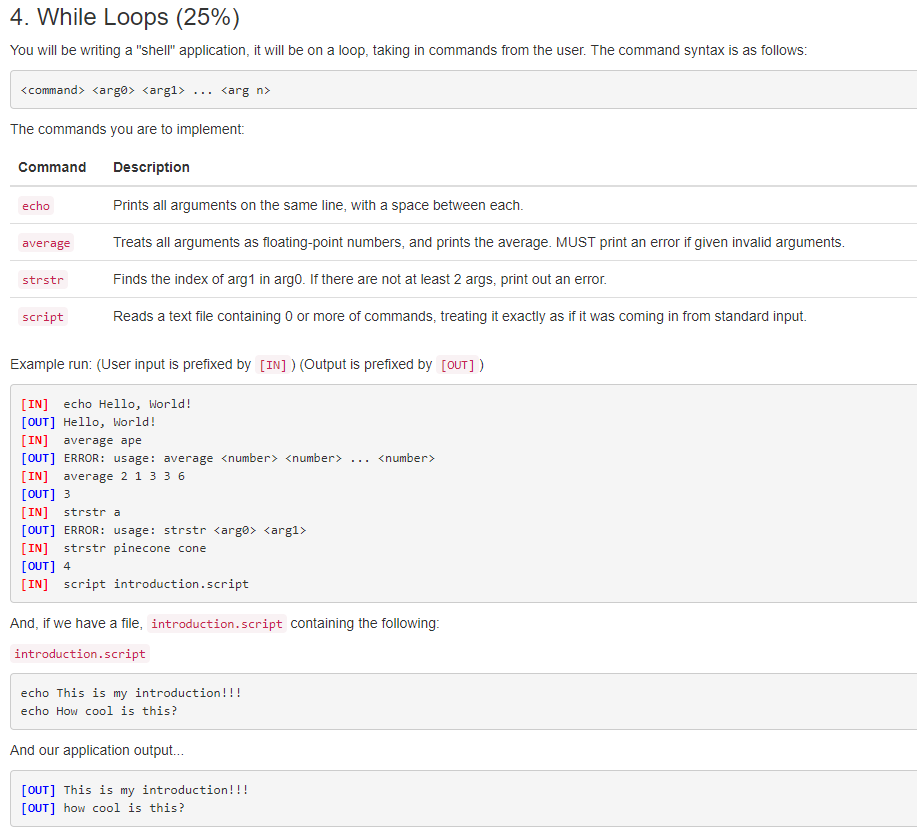The image size is (917, 835).
Task: Click the command syntax code block
Action: (143, 89)
